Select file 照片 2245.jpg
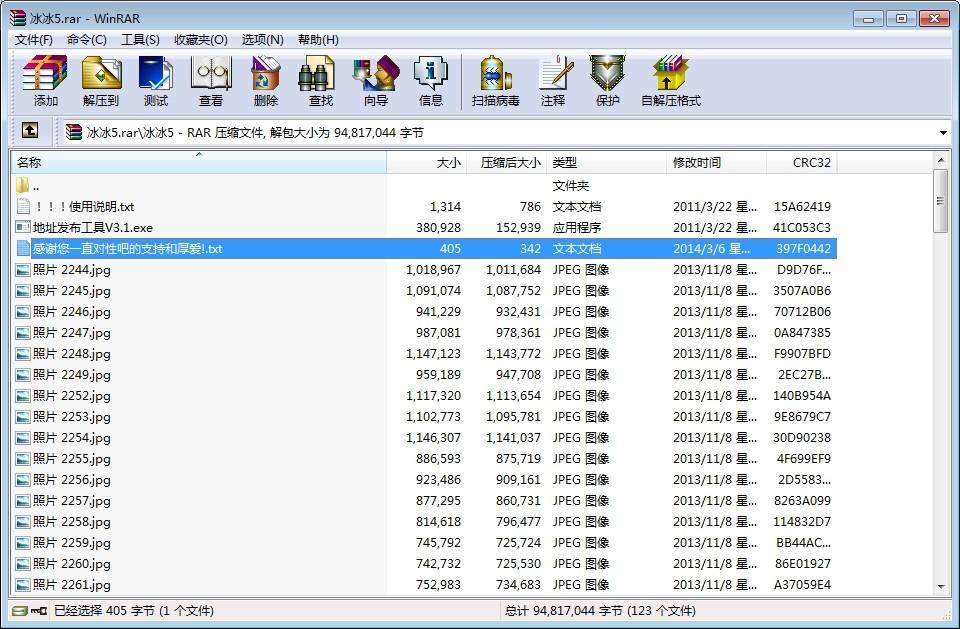Screen dimensions: 960x629 click(x=424, y=290)
